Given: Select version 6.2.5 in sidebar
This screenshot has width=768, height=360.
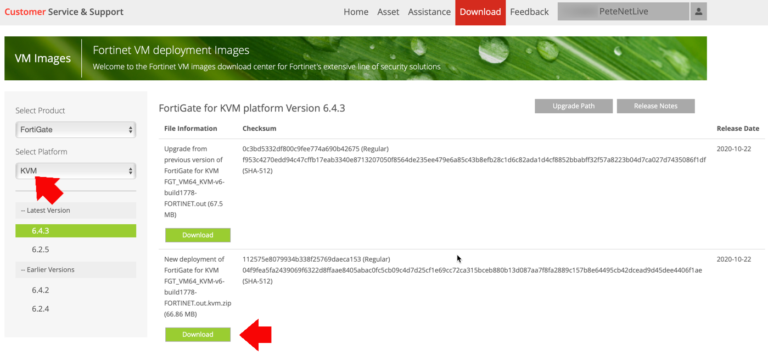Looking at the screenshot, I should click(x=41, y=249).
